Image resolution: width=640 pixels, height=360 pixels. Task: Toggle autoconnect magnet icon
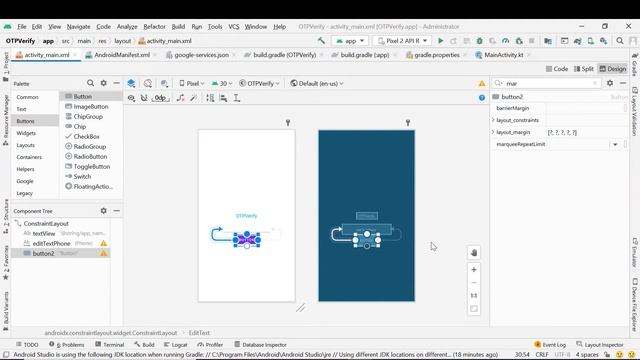coord(144,98)
